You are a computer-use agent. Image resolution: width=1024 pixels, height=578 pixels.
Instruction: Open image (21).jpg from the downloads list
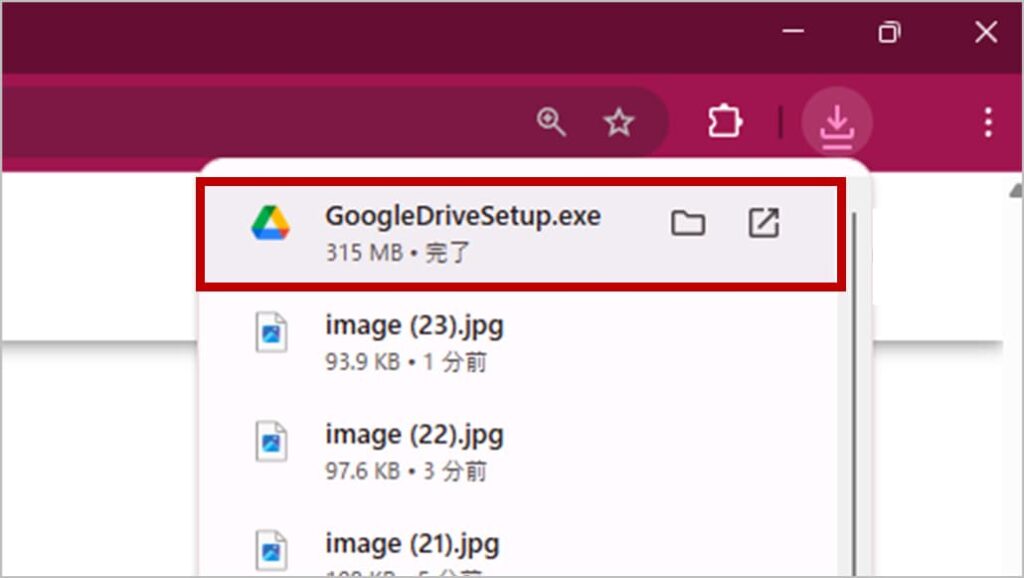tap(412, 544)
